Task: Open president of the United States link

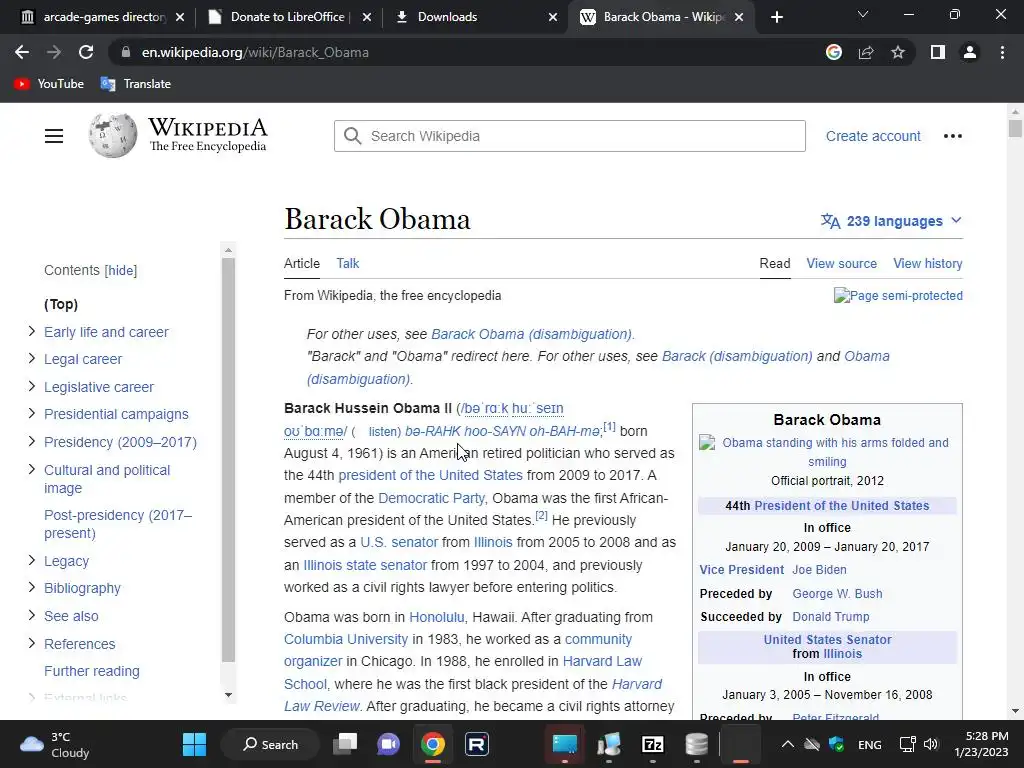Action: 430,475
